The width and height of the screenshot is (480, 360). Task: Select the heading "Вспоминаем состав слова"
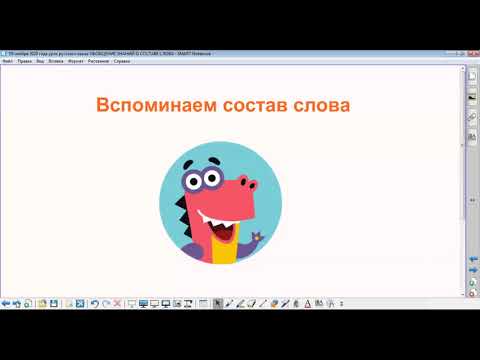click(x=223, y=106)
